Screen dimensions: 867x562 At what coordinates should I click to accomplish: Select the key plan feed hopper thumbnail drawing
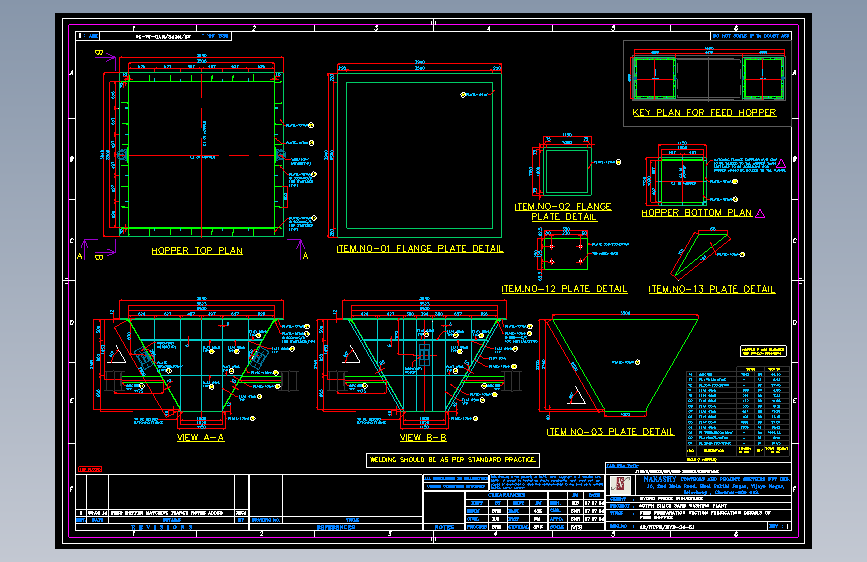[x=708, y=77]
